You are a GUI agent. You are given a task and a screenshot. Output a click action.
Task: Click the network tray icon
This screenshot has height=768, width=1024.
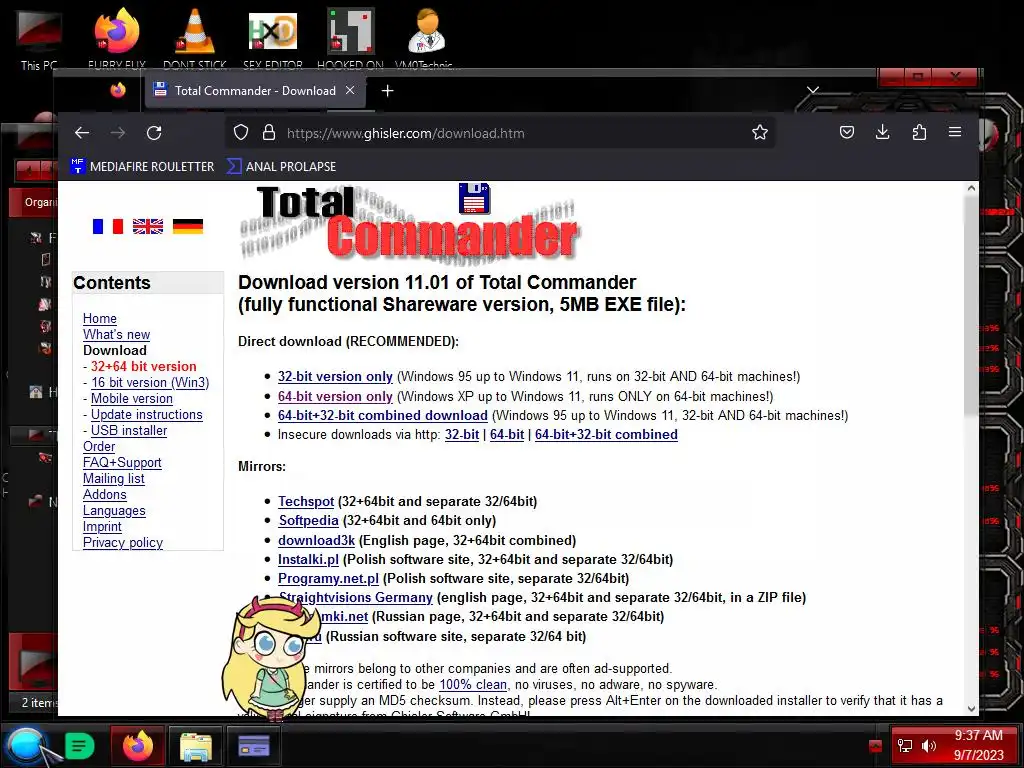(x=904, y=746)
